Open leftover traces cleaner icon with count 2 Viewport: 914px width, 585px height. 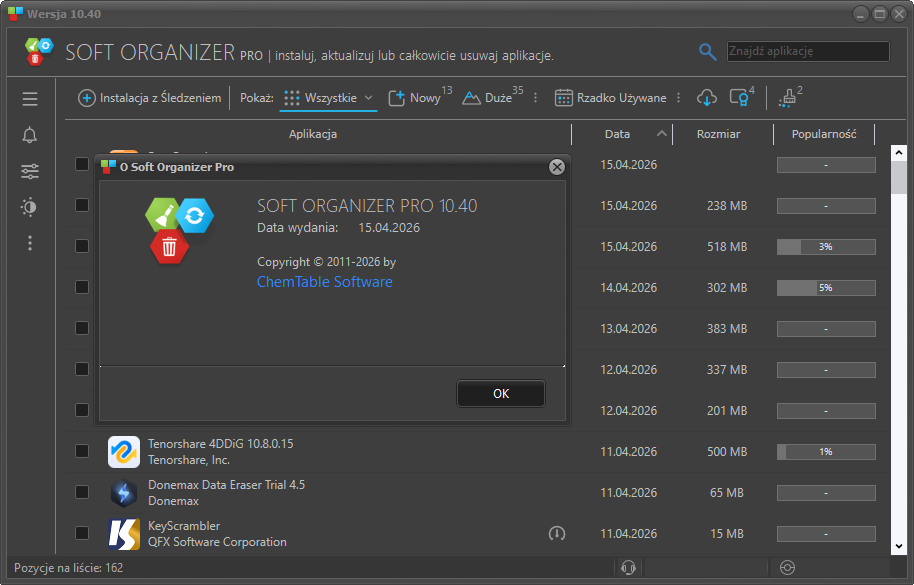790,97
